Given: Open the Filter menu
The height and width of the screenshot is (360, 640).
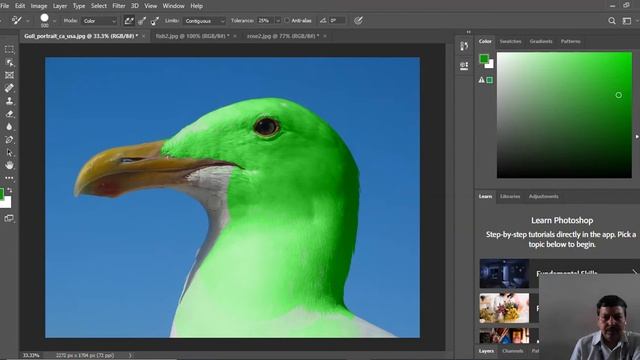Looking at the screenshot, I should (x=119, y=6).
